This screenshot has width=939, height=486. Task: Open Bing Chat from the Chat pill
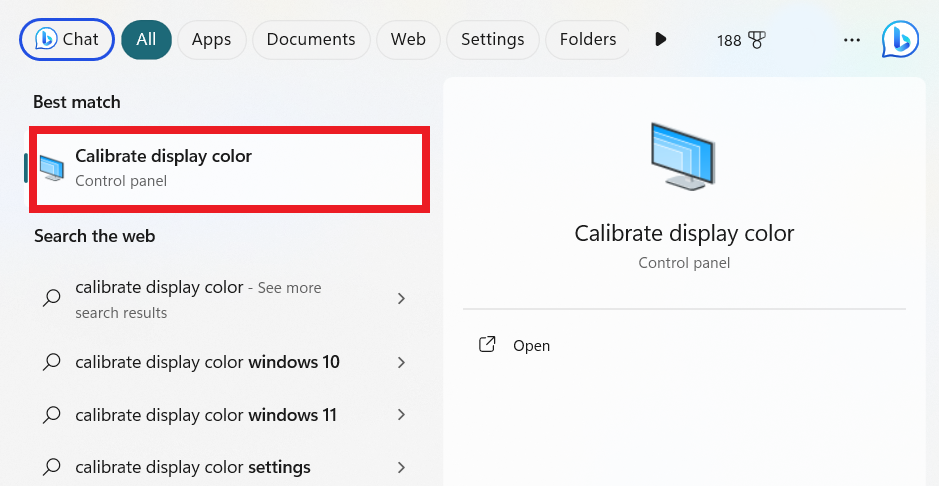67,40
